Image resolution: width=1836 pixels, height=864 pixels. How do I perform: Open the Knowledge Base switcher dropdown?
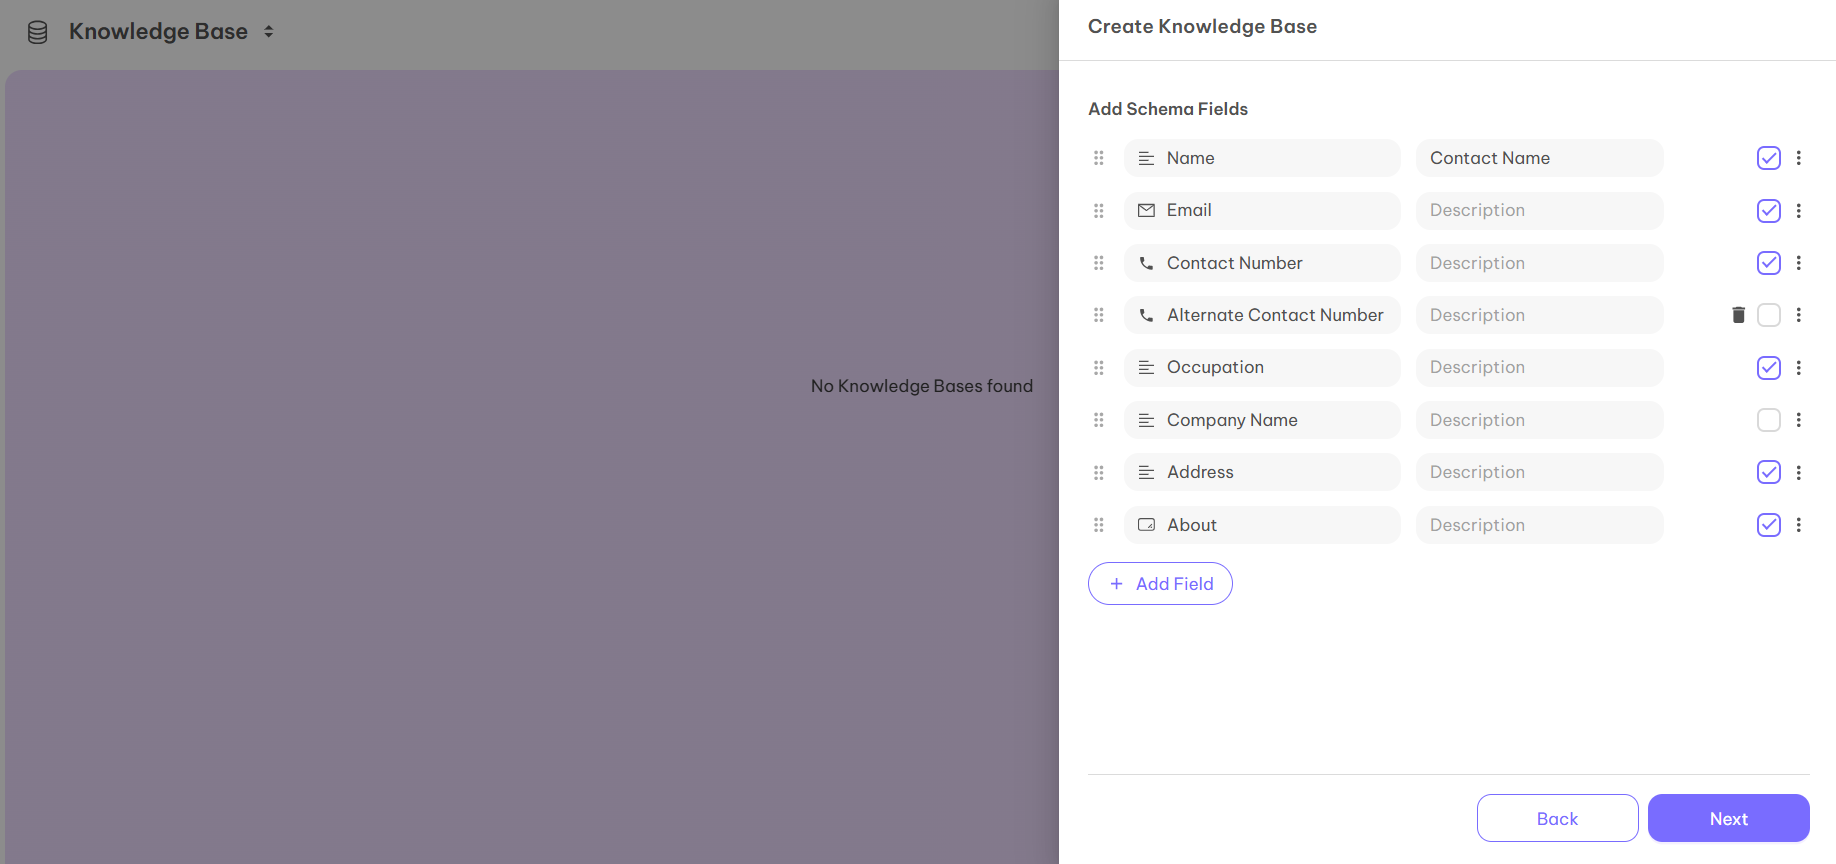[x=268, y=32]
